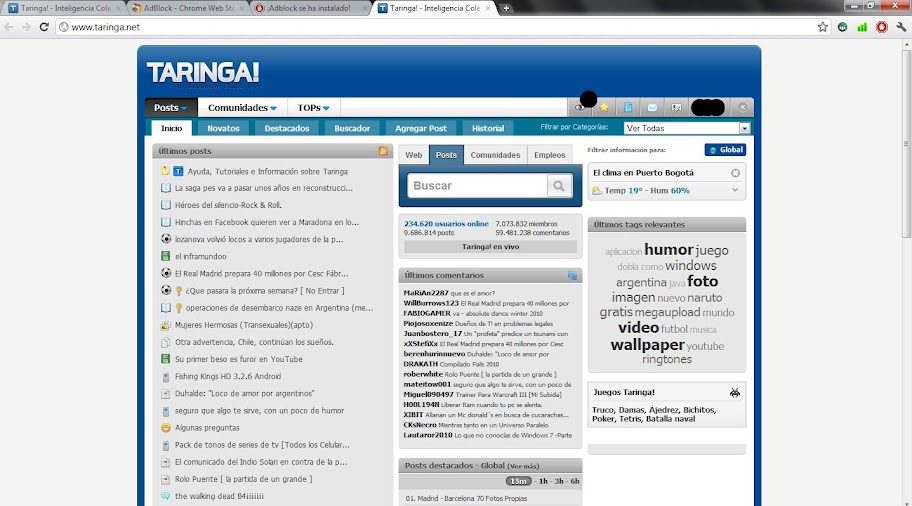Viewport: 912px width, 506px height.
Task: Click the green bars extension icon
Action: [x=862, y=27]
